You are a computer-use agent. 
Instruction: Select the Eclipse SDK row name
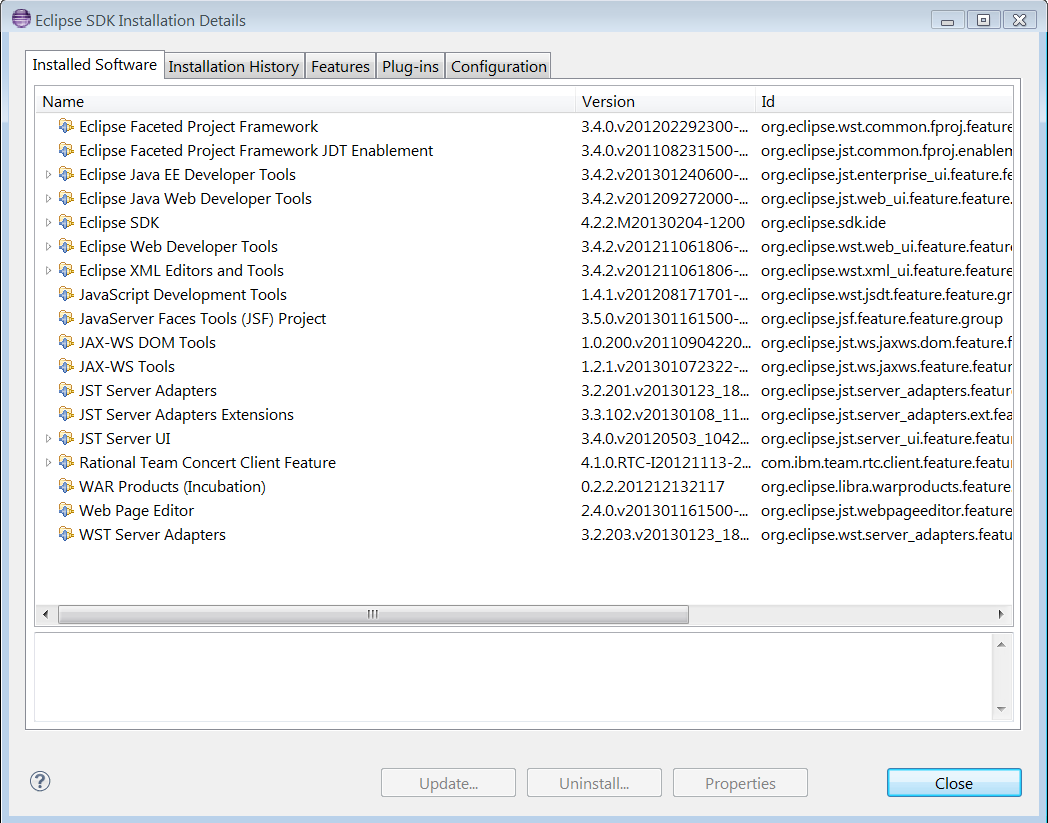tap(119, 223)
